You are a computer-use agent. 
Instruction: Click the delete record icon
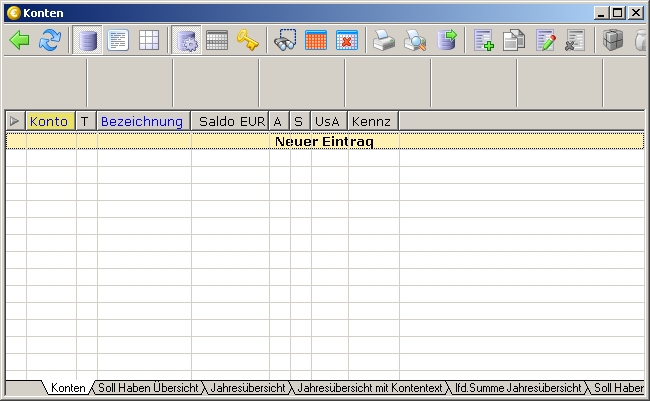(x=575, y=40)
